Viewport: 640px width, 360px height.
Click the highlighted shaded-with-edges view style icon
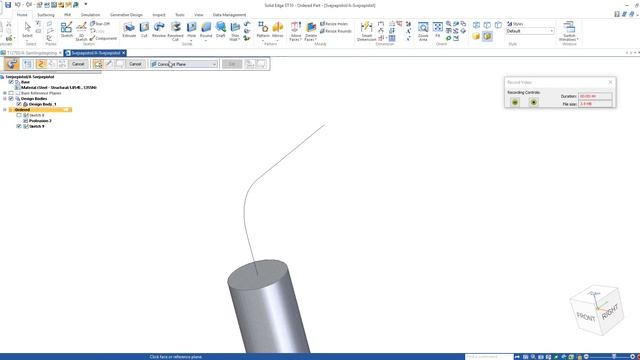487,36
